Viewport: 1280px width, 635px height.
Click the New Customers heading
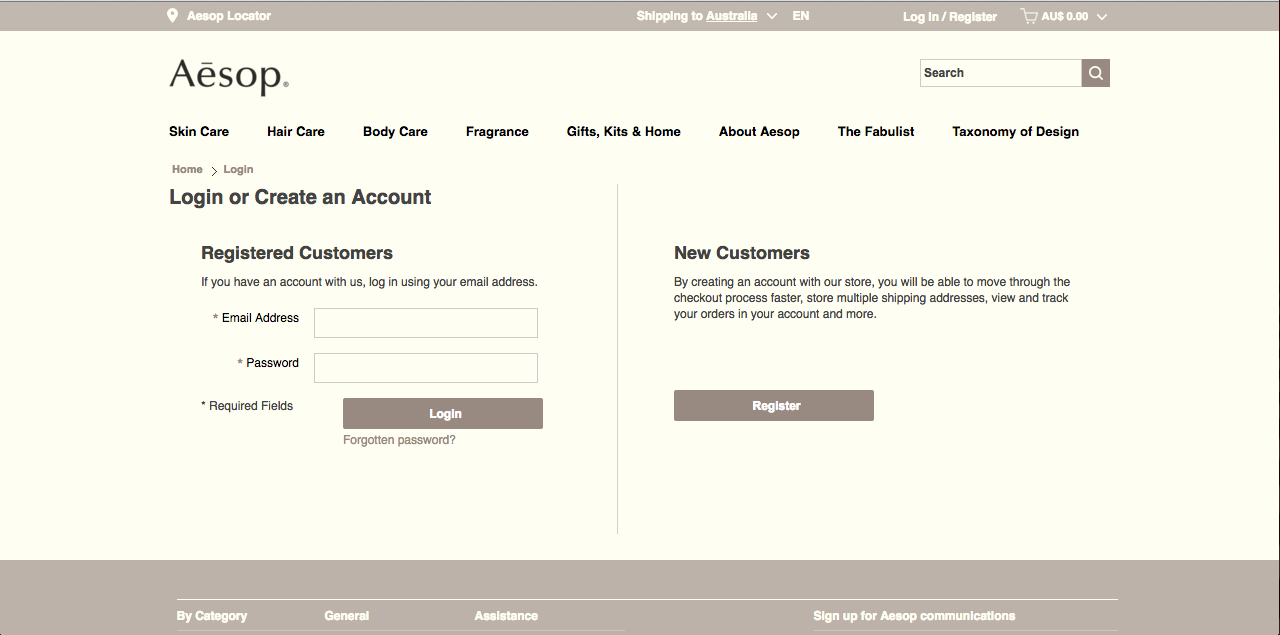pos(742,253)
